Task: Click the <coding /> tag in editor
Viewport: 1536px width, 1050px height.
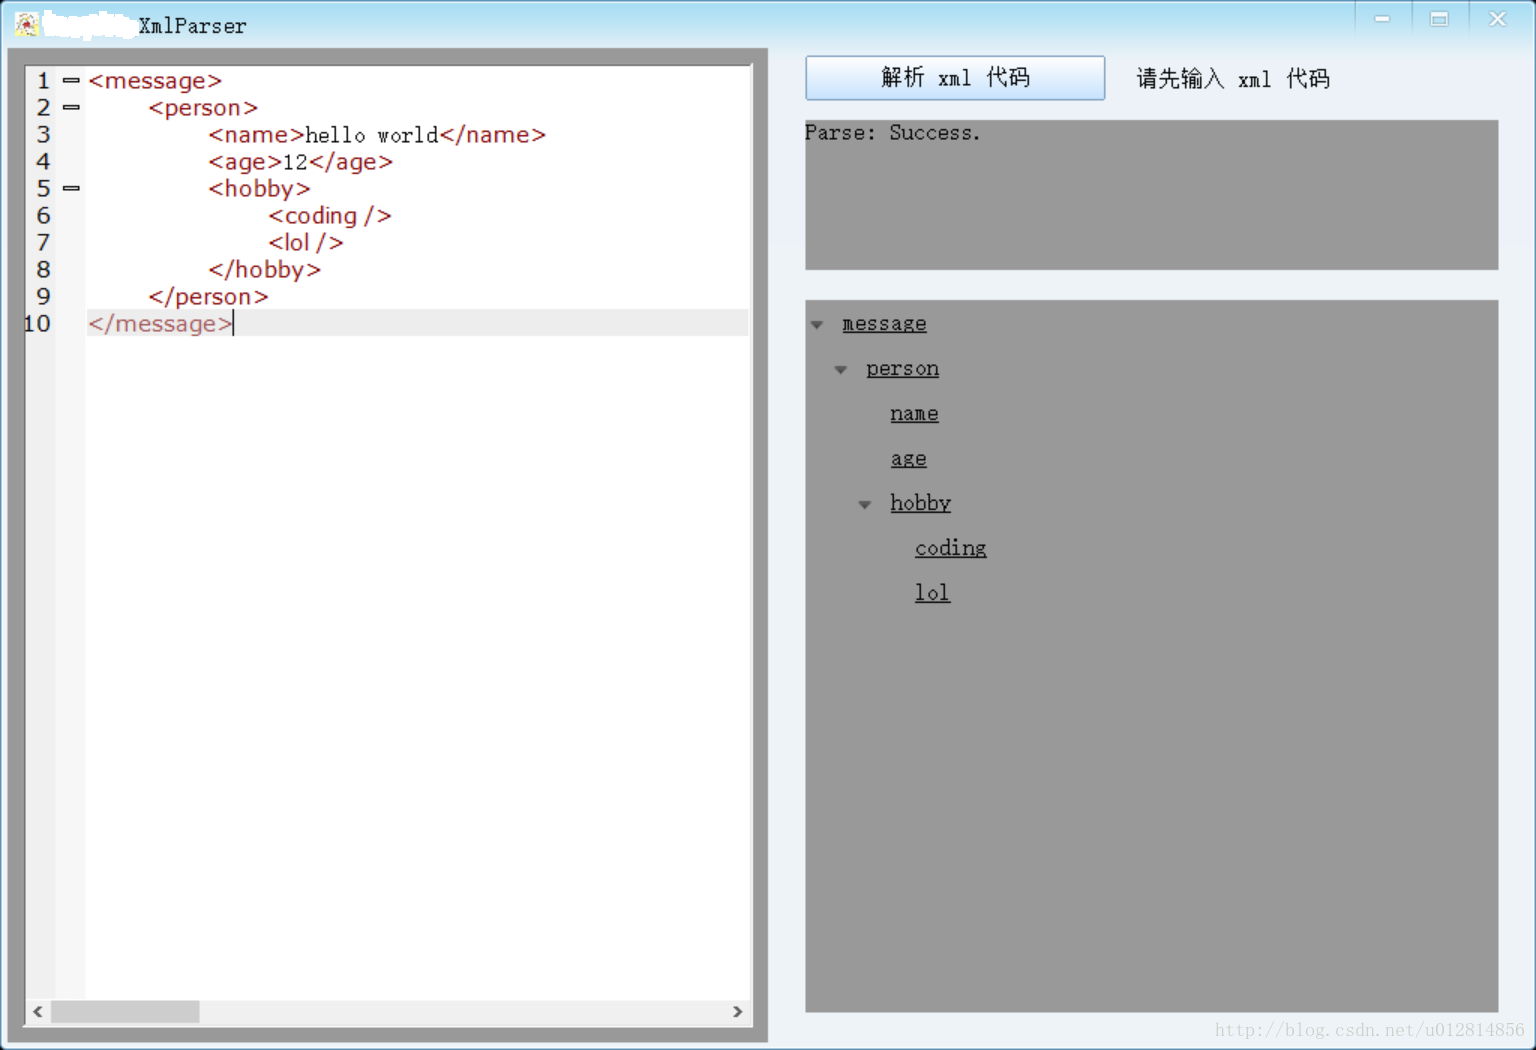Action: (329, 216)
